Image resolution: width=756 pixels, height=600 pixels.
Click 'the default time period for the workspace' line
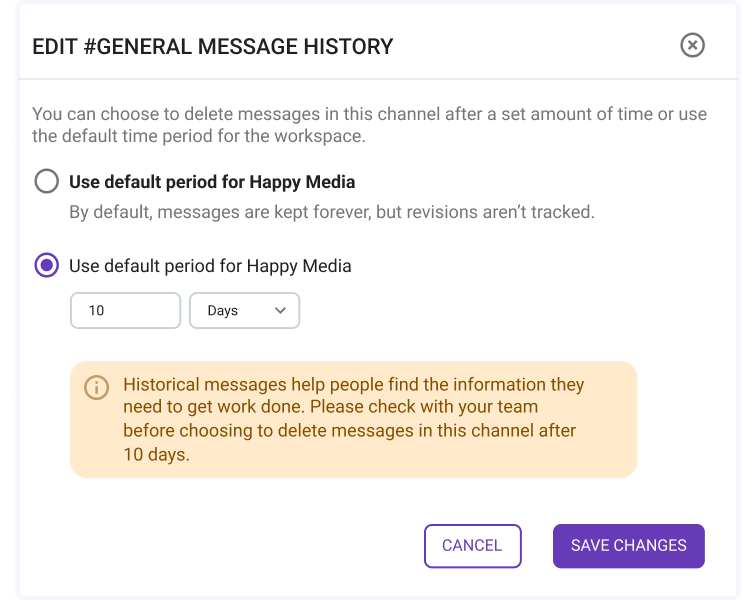[199, 136]
